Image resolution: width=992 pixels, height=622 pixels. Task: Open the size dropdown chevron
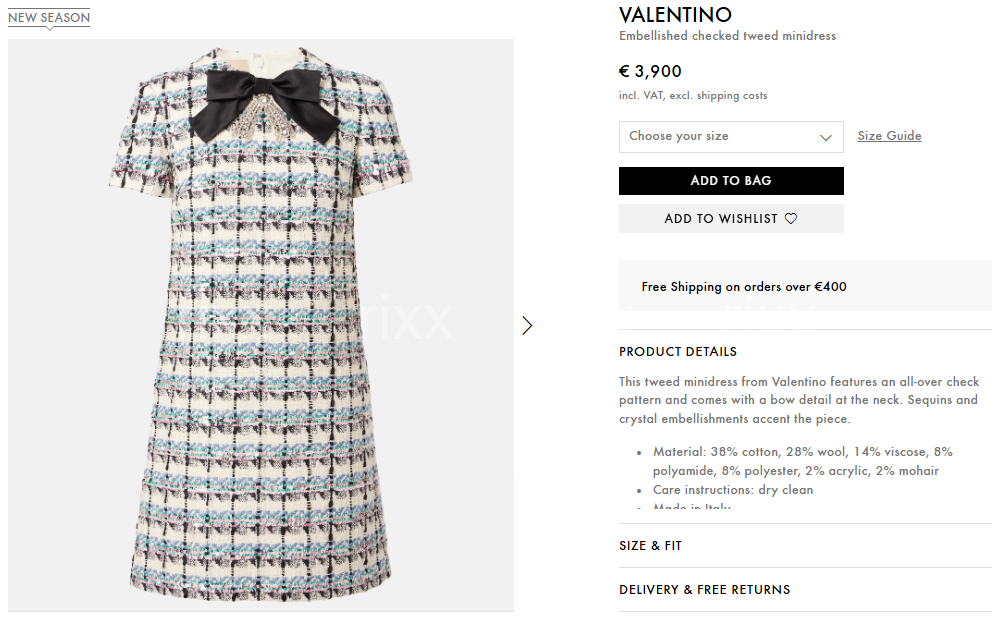pyautogui.click(x=826, y=137)
